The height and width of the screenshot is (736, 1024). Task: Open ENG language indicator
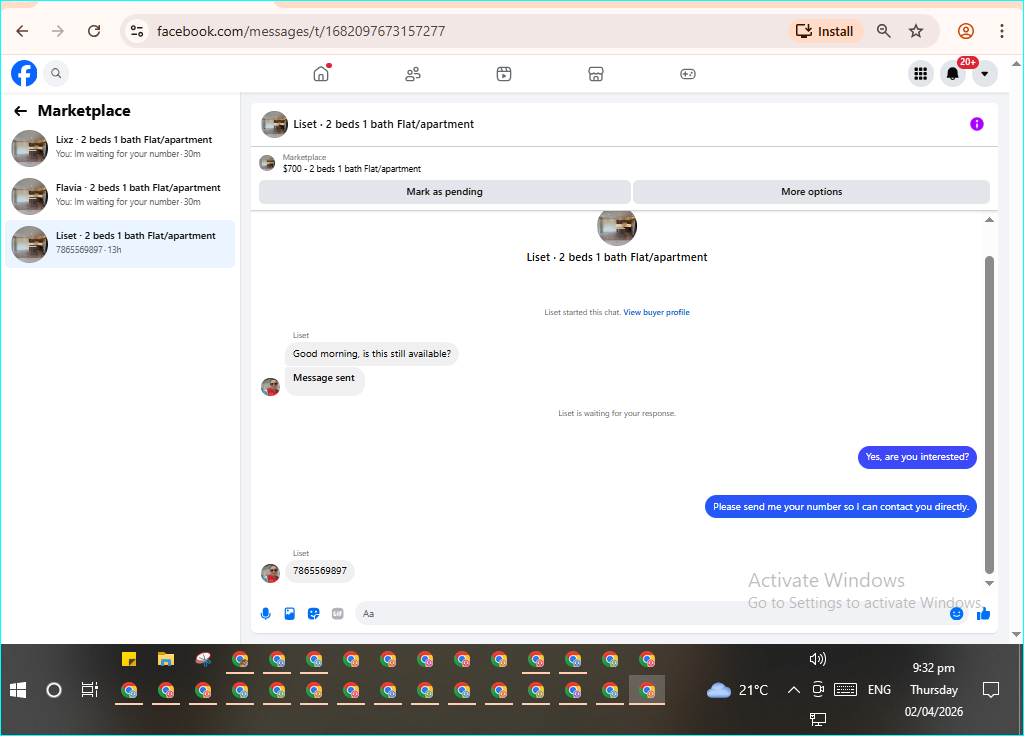coord(879,690)
